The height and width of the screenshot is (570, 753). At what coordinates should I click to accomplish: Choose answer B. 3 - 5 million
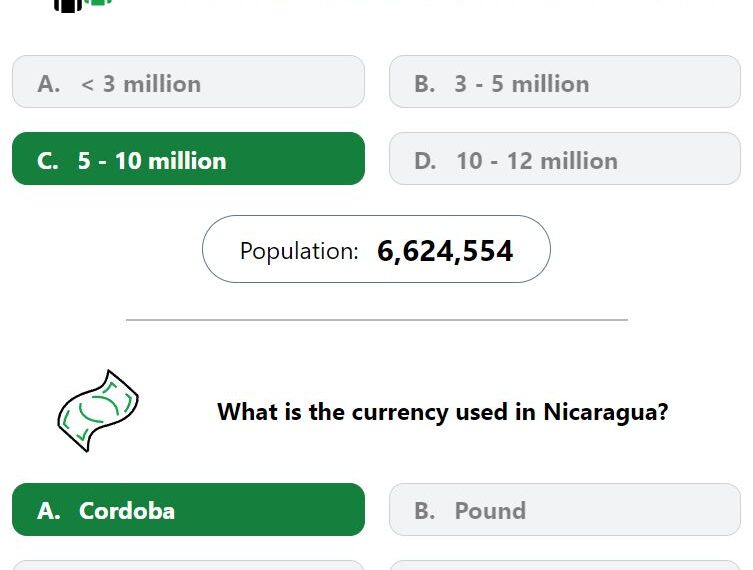[x=564, y=82]
